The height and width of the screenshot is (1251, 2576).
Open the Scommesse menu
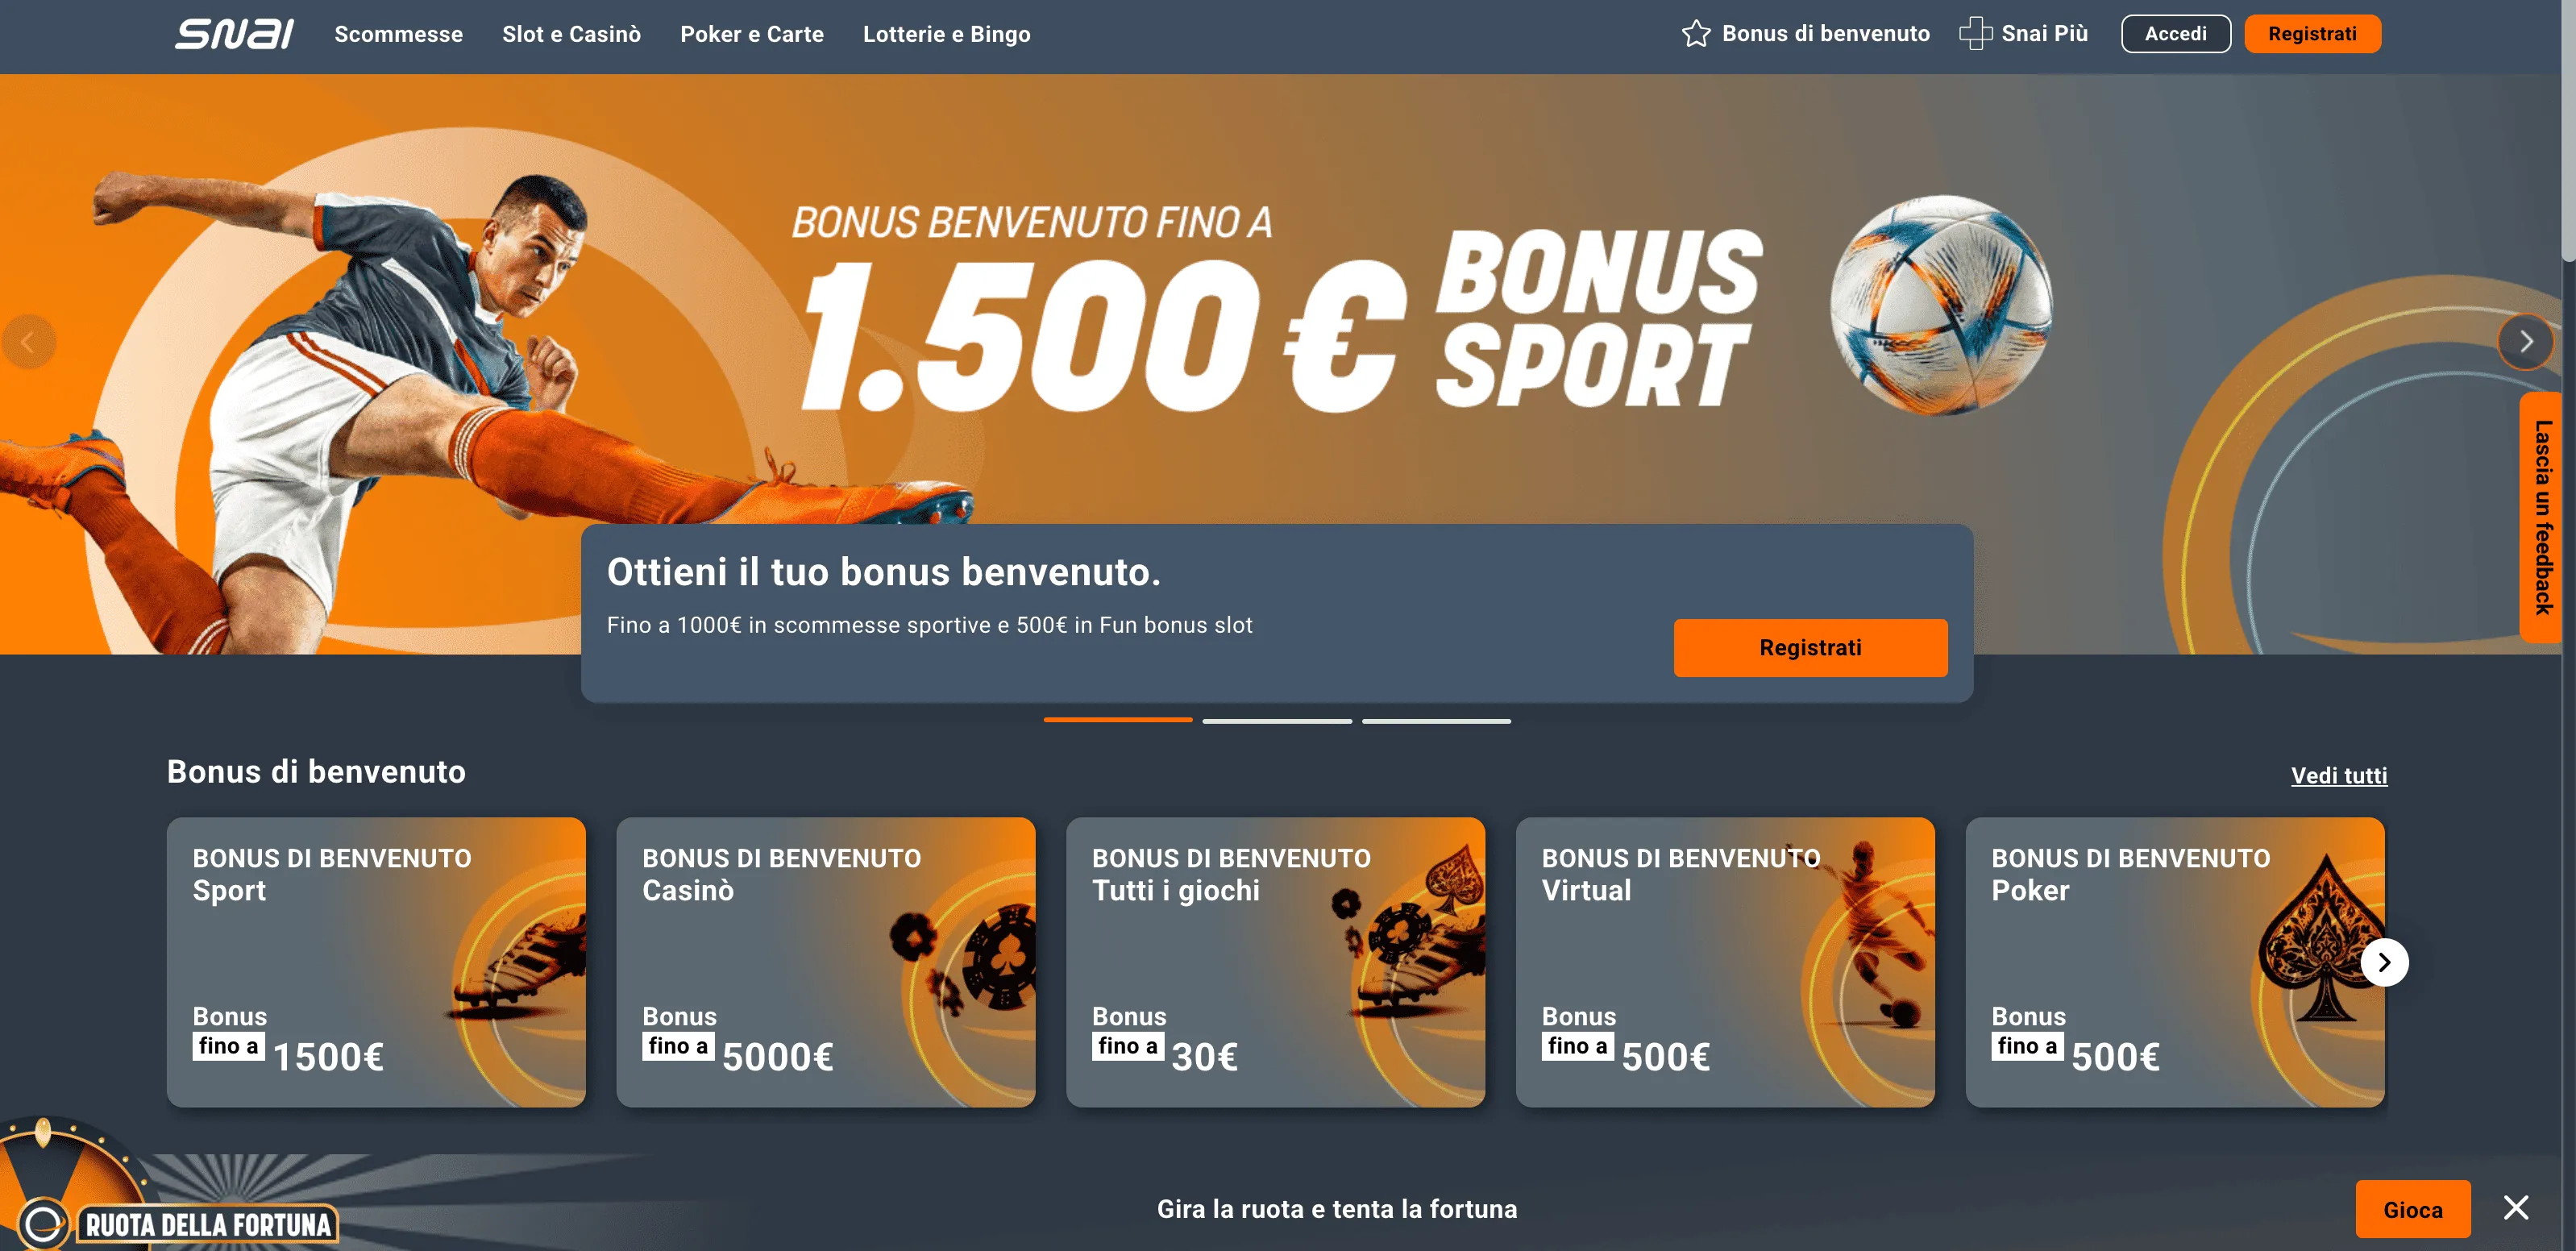pos(398,34)
